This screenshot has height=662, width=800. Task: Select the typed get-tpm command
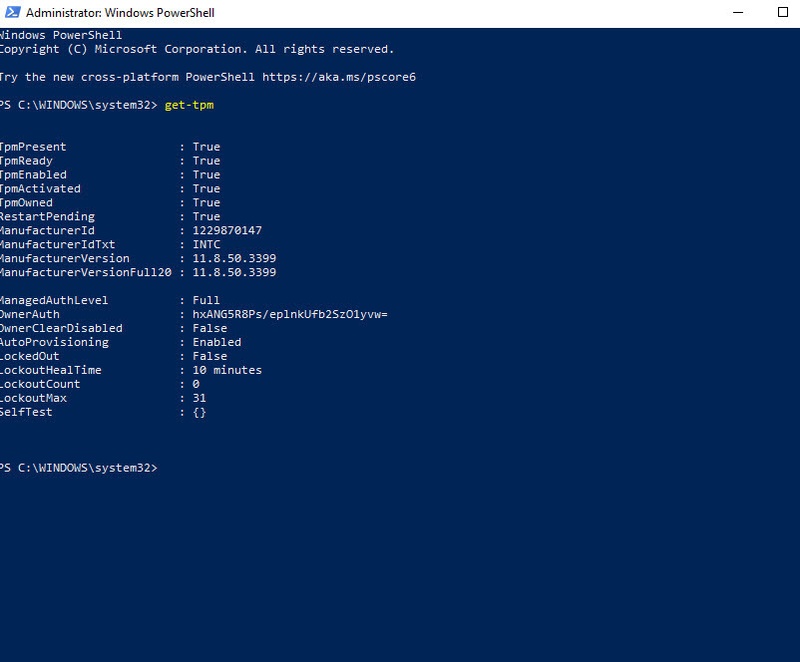(x=189, y=105)
